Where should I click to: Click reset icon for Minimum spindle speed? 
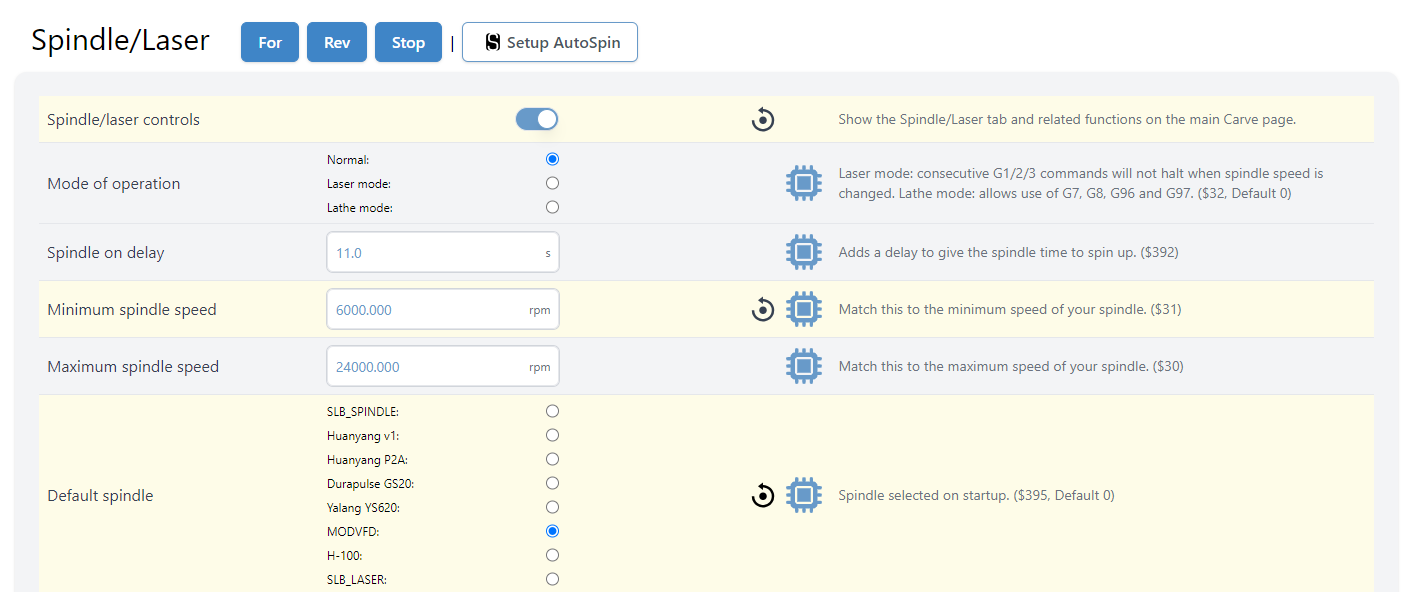point(763,310)
